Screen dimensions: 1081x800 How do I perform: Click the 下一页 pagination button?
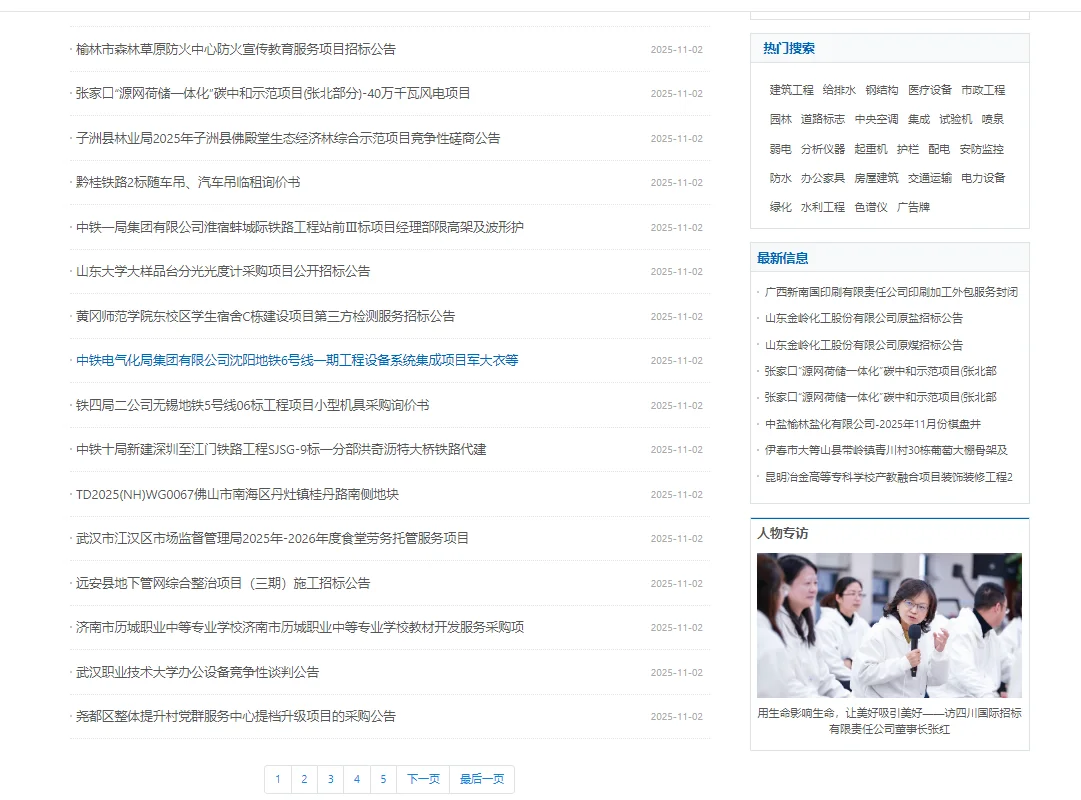coord(422,779)
